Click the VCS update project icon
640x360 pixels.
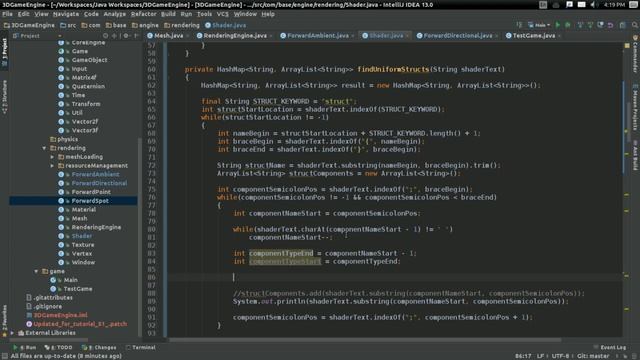[x=580, y=25]
